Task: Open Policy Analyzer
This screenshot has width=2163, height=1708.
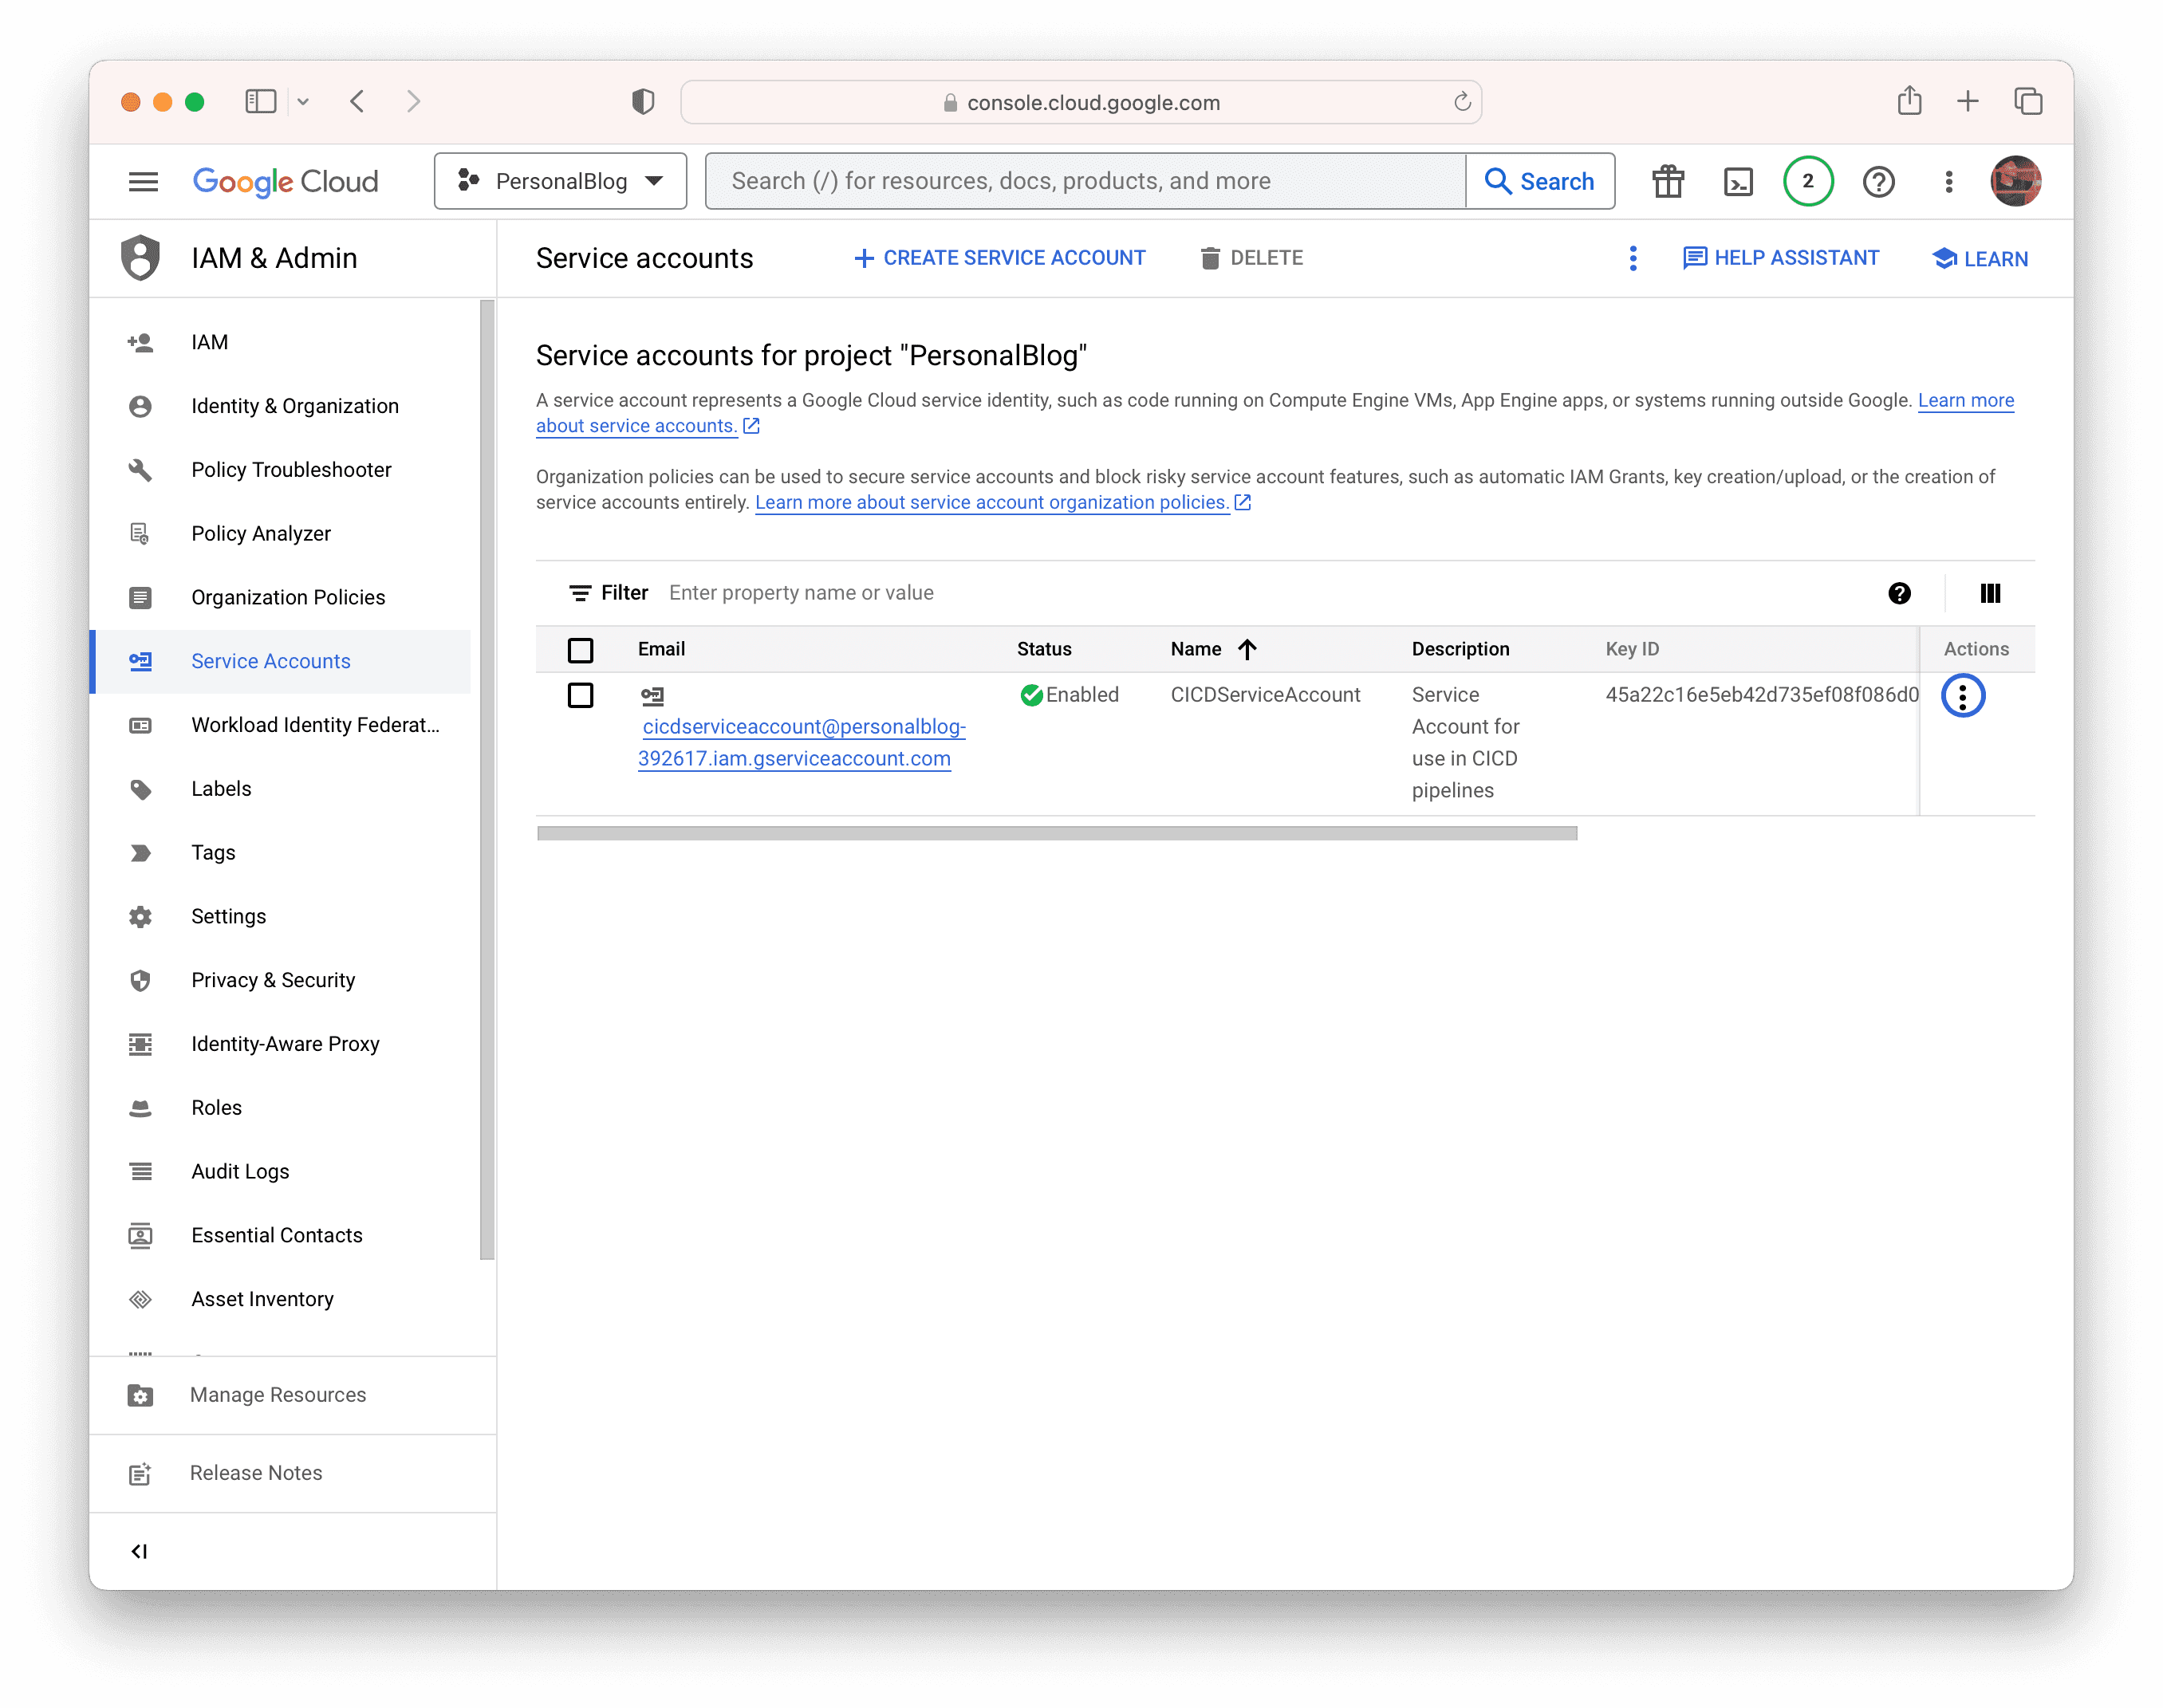Action: 280,534
